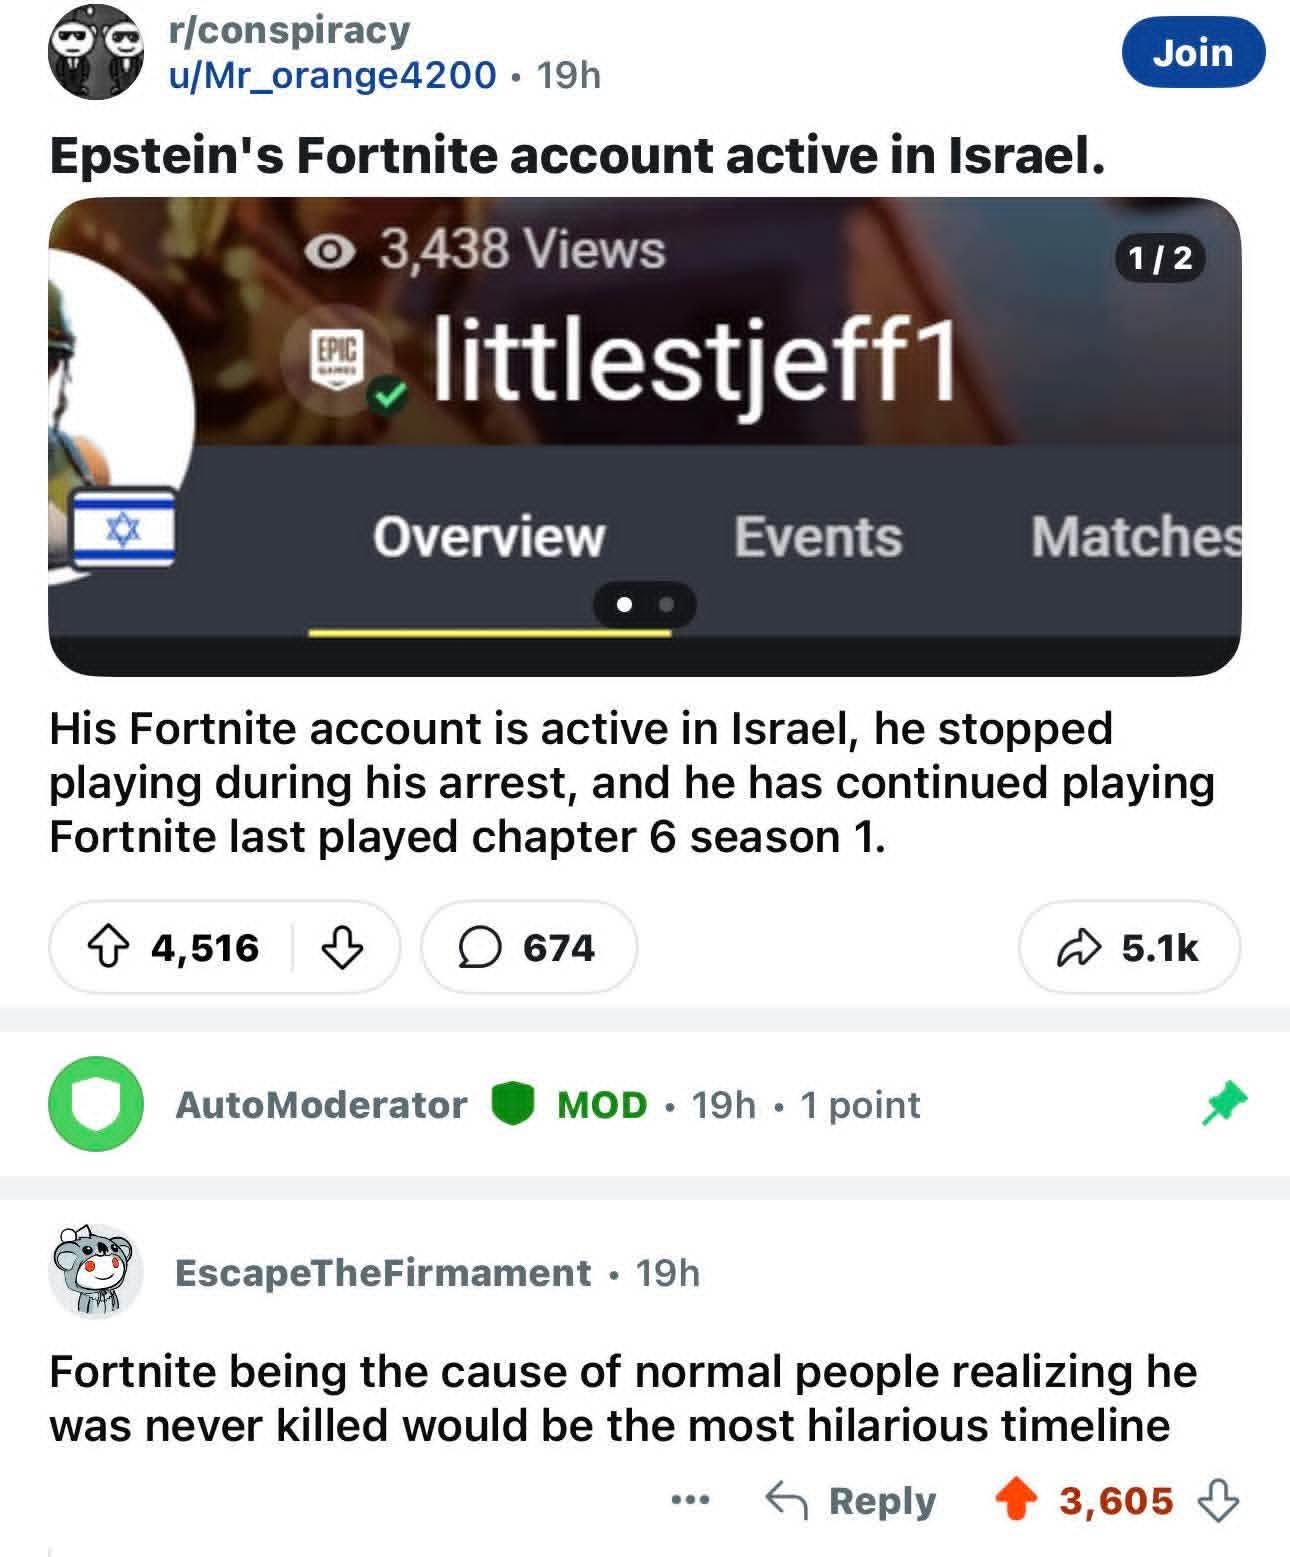This screenshot has height=1557, width=1290.
Task: Tap the image carousel page dots
Action: (644, 604)
